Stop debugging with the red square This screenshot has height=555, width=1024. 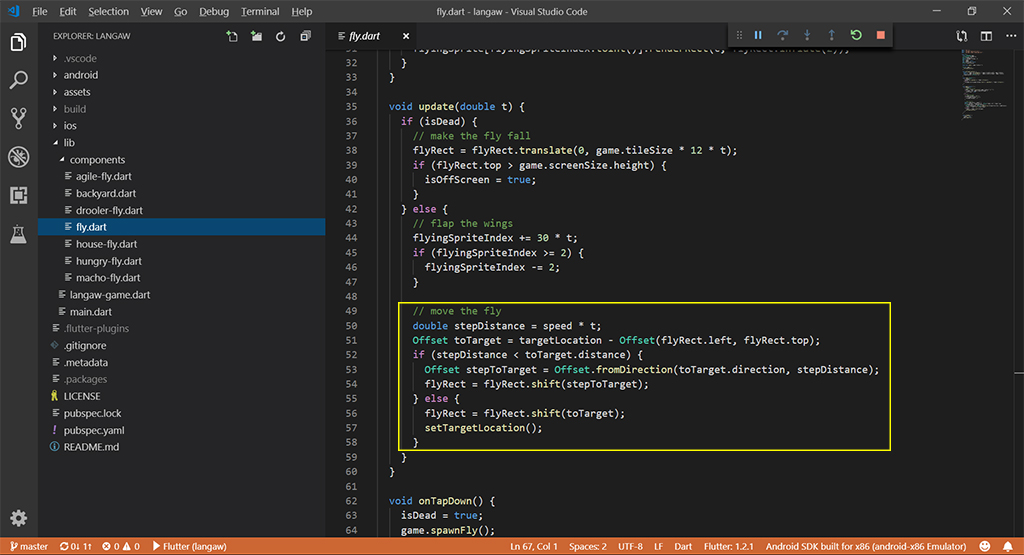coord(880,36)
